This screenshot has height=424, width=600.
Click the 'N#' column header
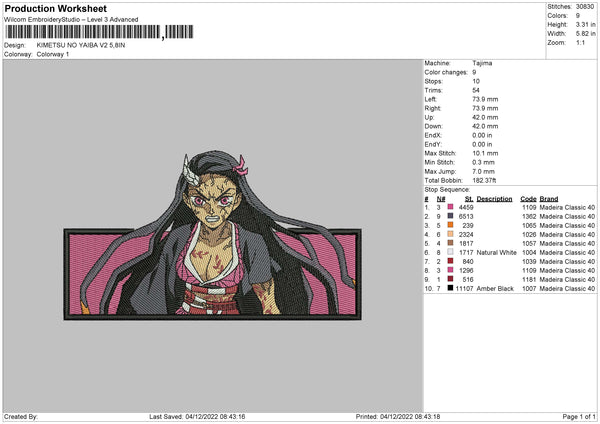[x=441, y=199]
